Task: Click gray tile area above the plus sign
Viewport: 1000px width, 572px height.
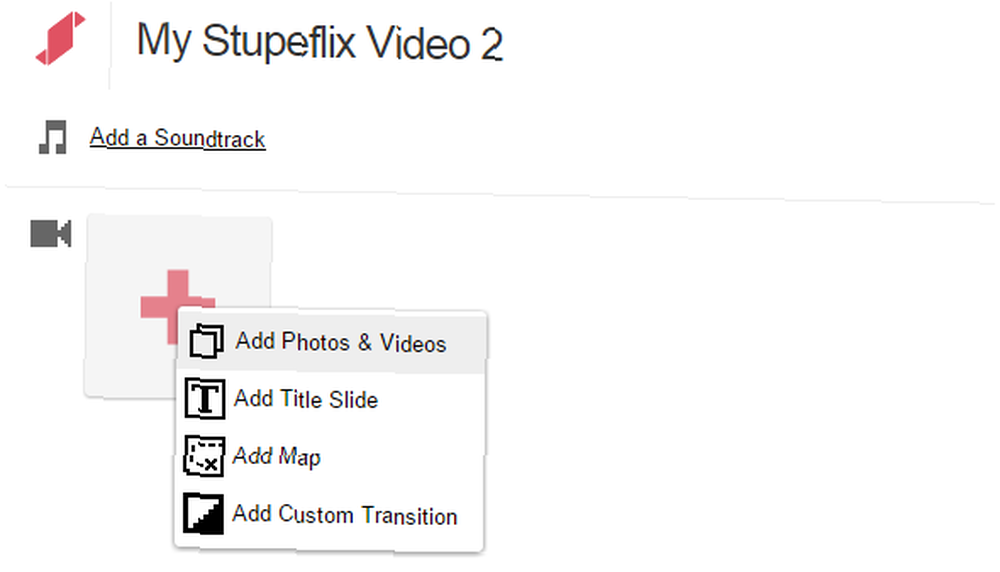Action: (x=179, y=242)
